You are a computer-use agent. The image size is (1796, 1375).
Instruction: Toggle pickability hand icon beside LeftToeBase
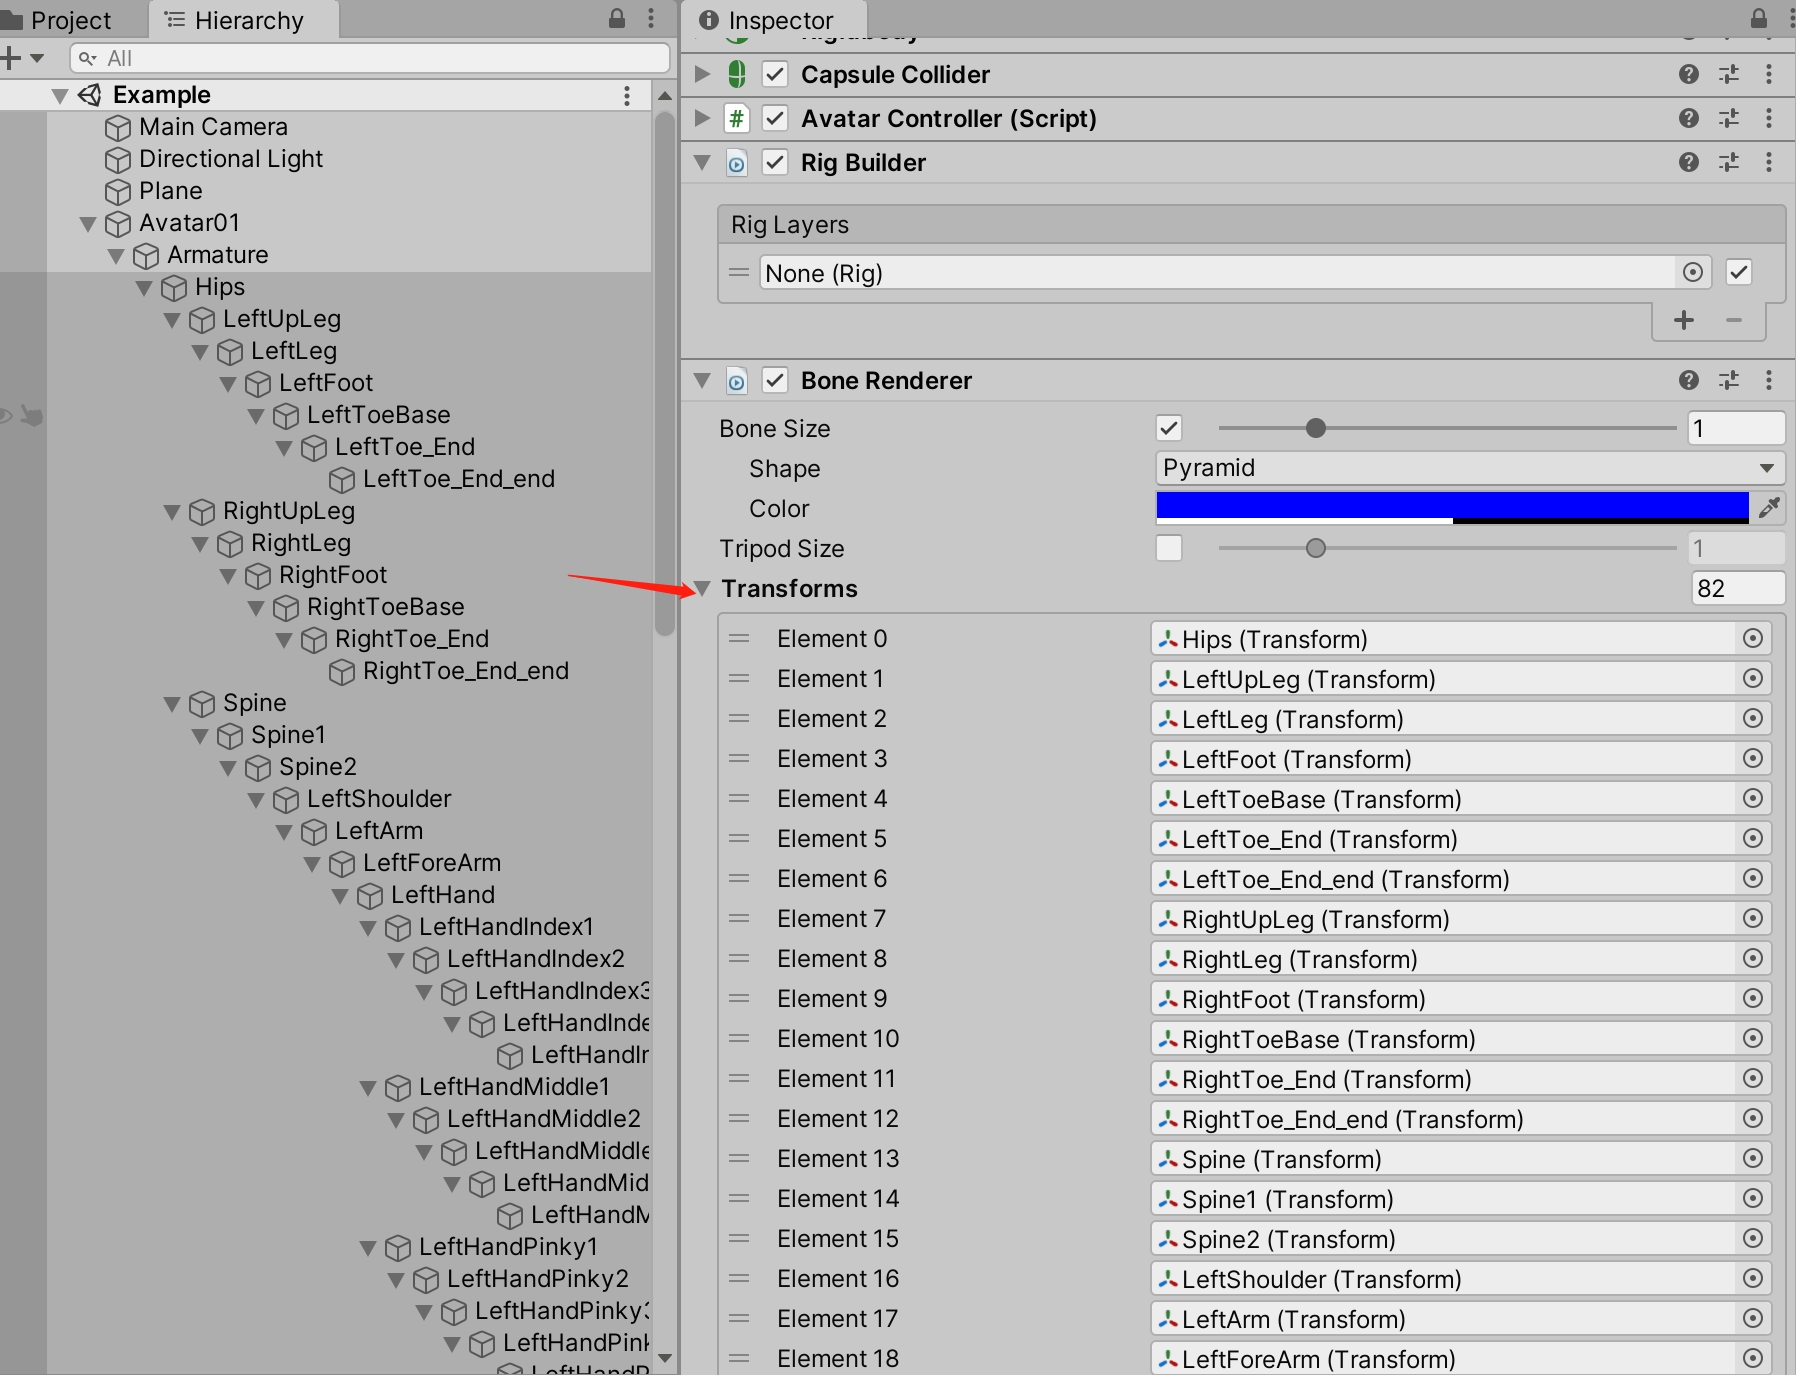(x=32, y=415)
